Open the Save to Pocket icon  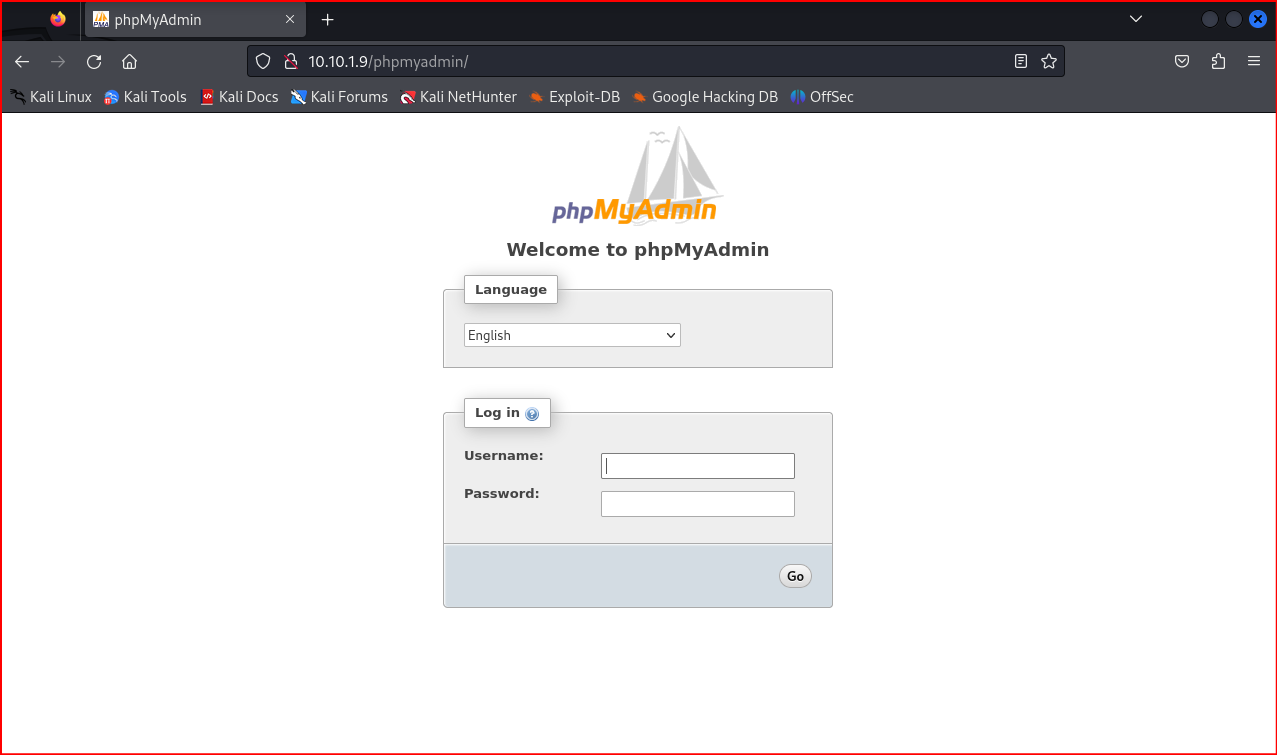pos(1181,62)
